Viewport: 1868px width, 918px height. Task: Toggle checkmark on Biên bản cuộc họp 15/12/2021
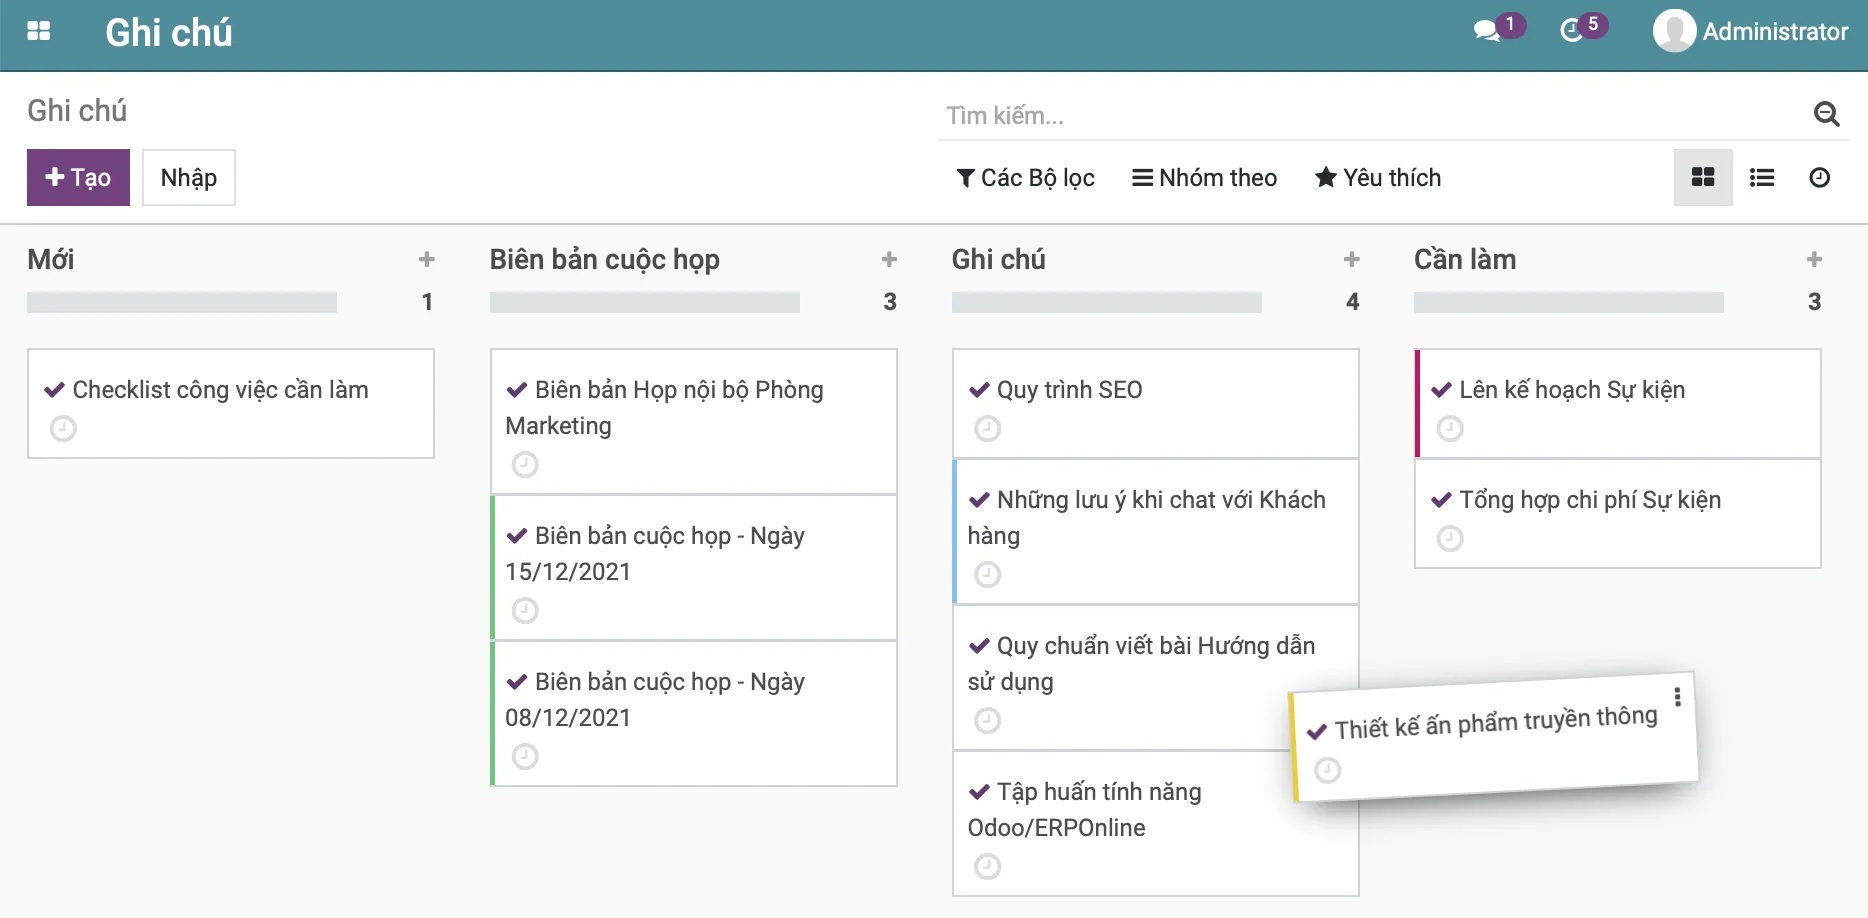tap(516, 536)
